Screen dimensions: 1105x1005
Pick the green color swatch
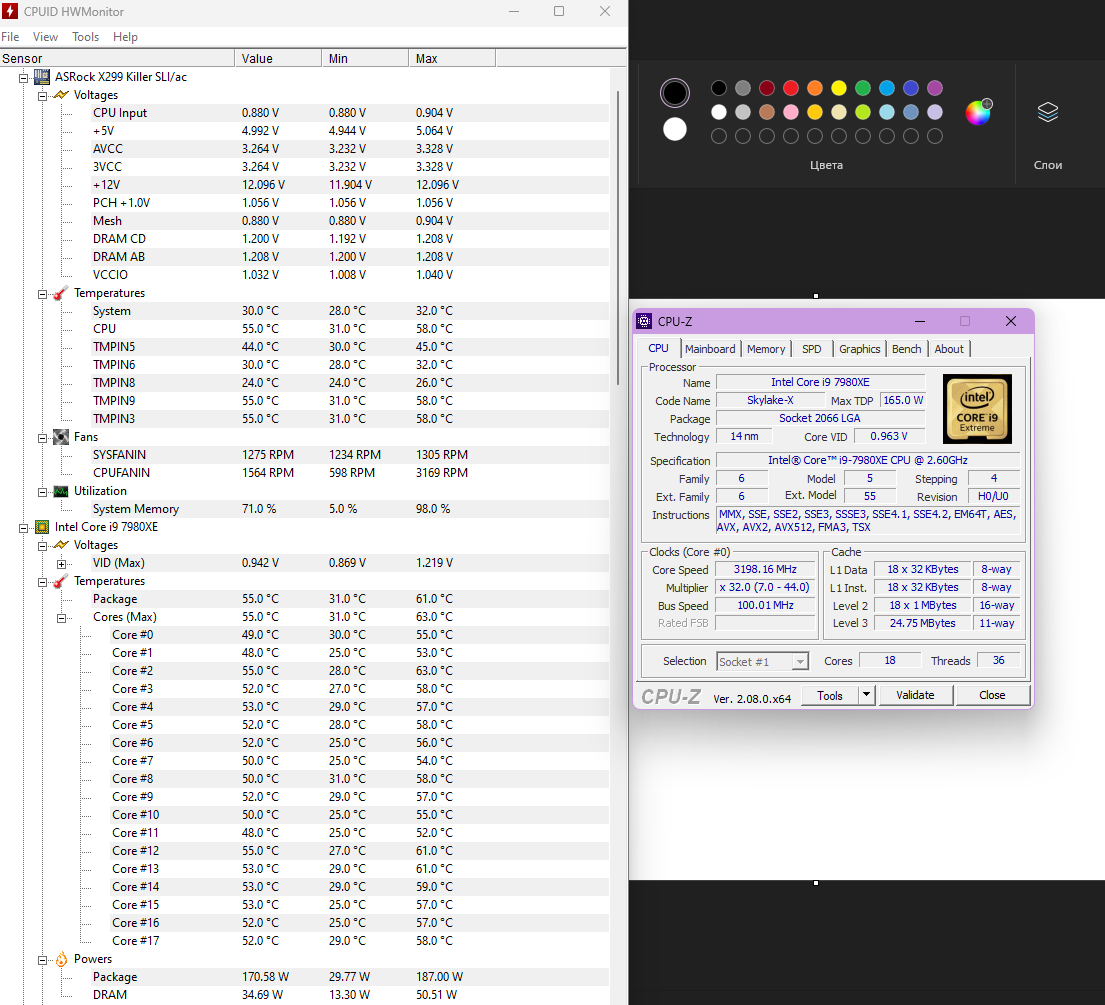click(863, 88)
